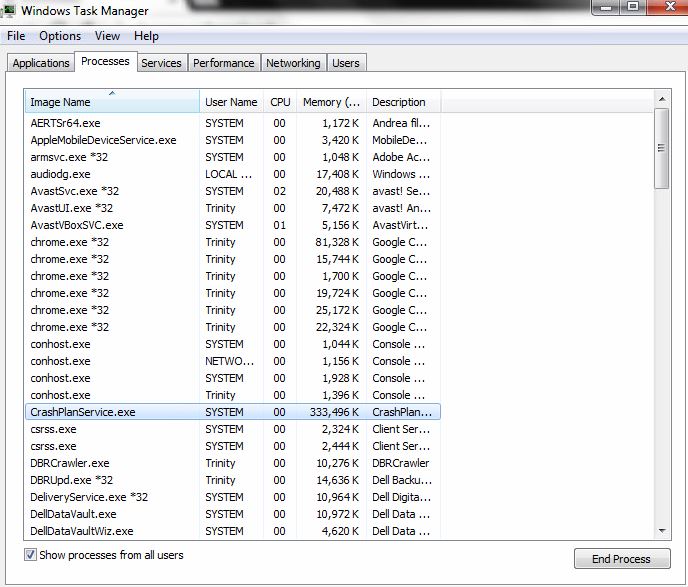Click the vertical scrollbar thumb
This screenshot has width=688, height=587.
[662, 148]
